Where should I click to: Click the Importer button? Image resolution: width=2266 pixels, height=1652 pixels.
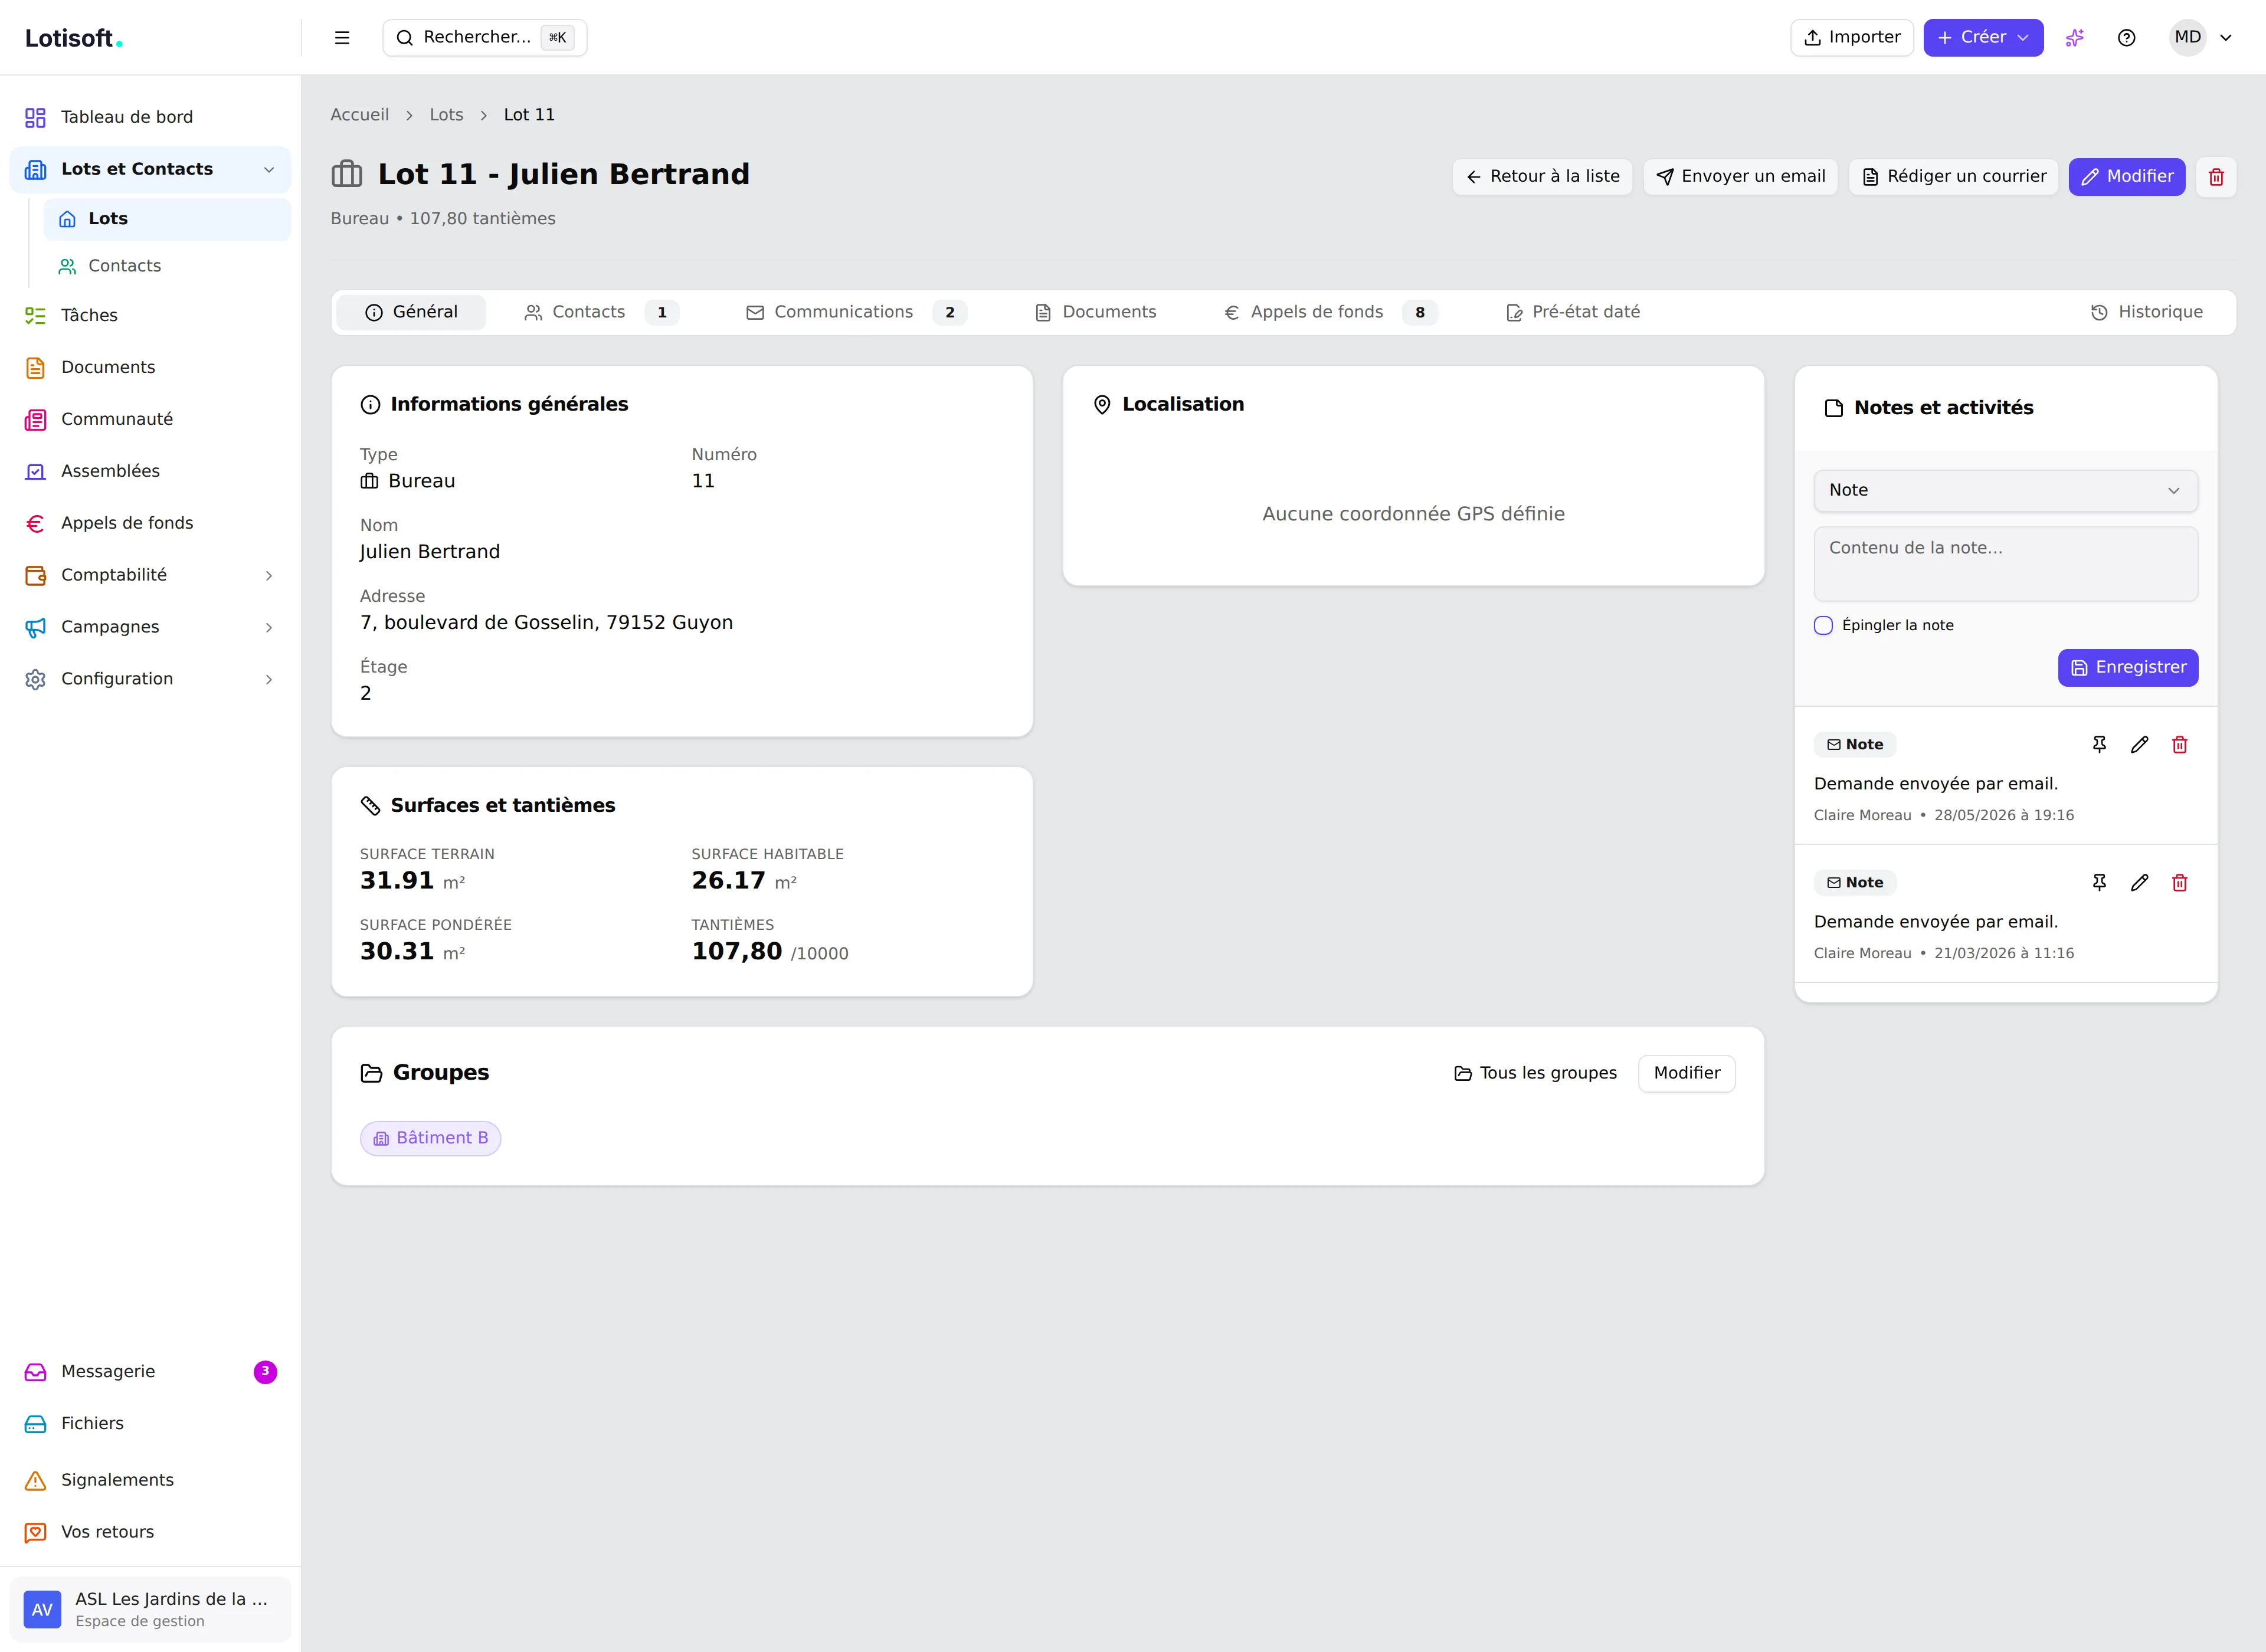pos(1851,38)
